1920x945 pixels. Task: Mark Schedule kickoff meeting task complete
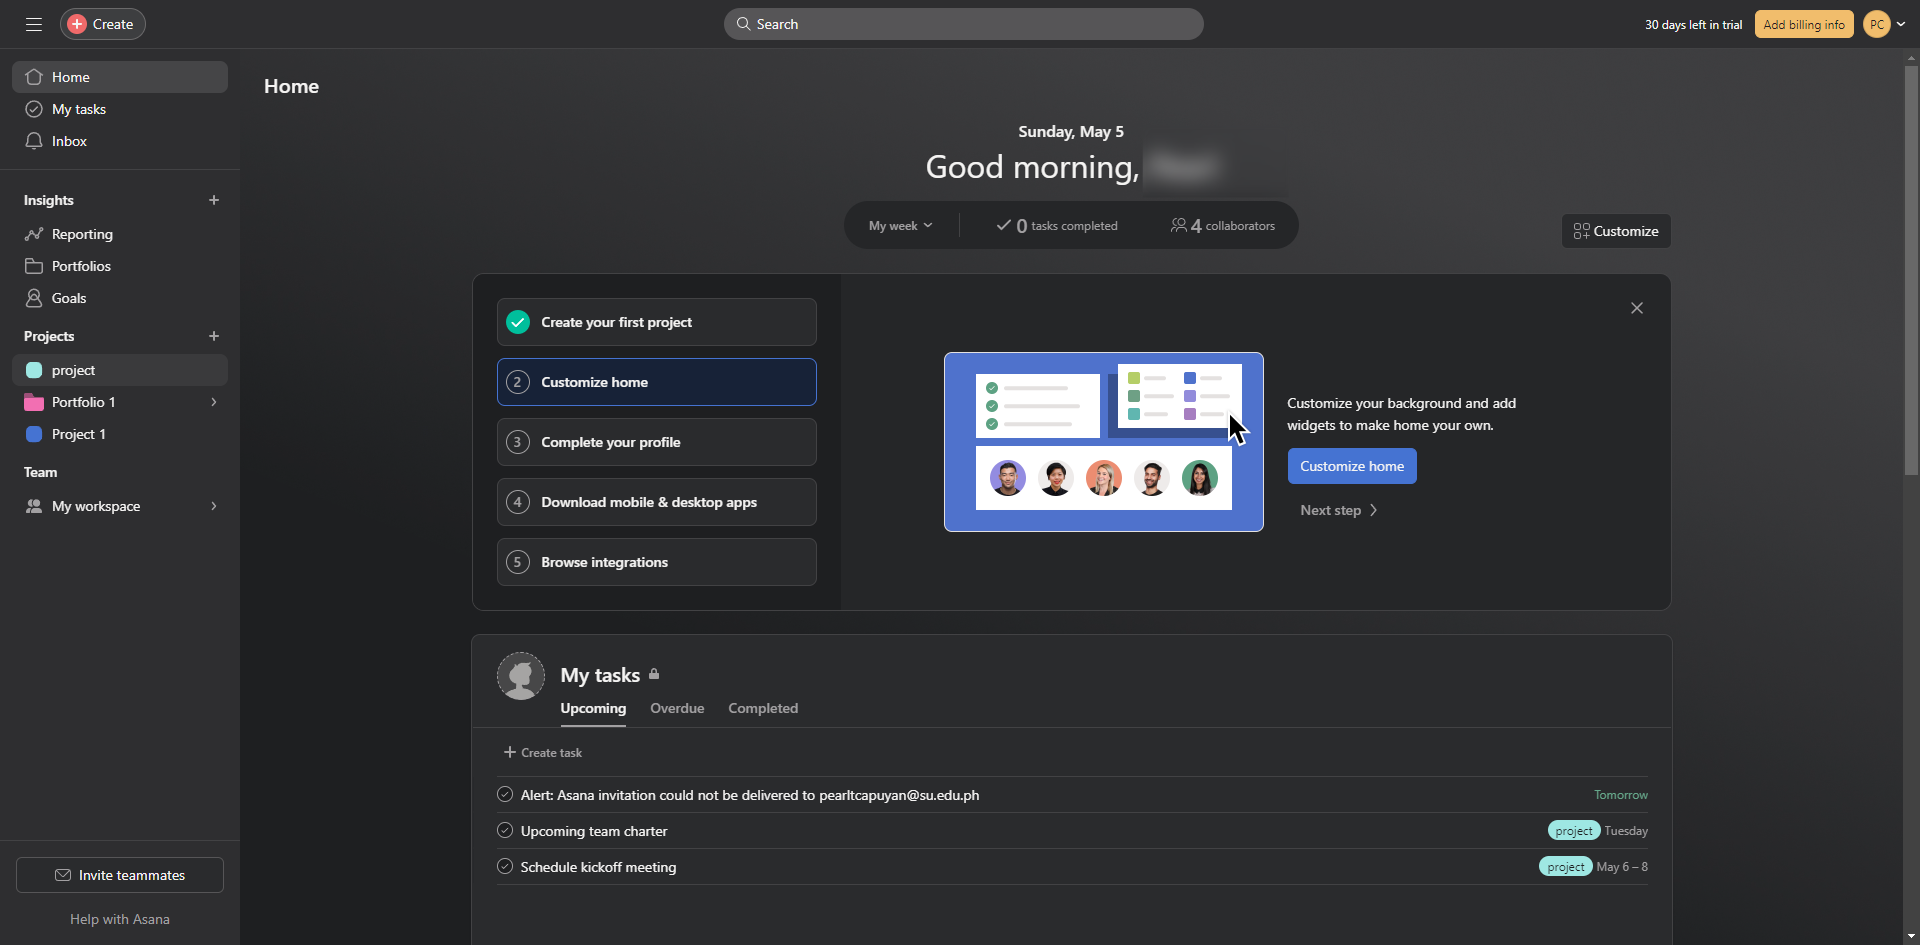505,867
